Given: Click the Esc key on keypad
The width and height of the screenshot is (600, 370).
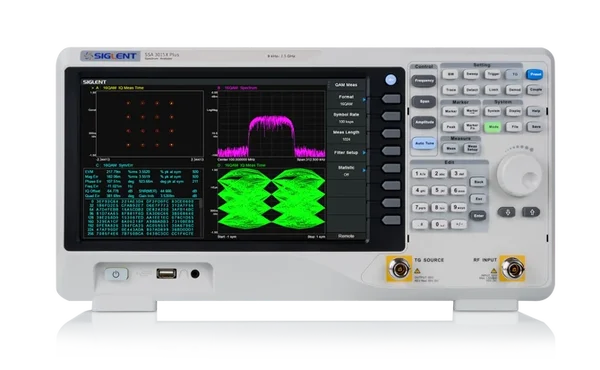Looking at the screenshot, I should (x=478, y=199).
